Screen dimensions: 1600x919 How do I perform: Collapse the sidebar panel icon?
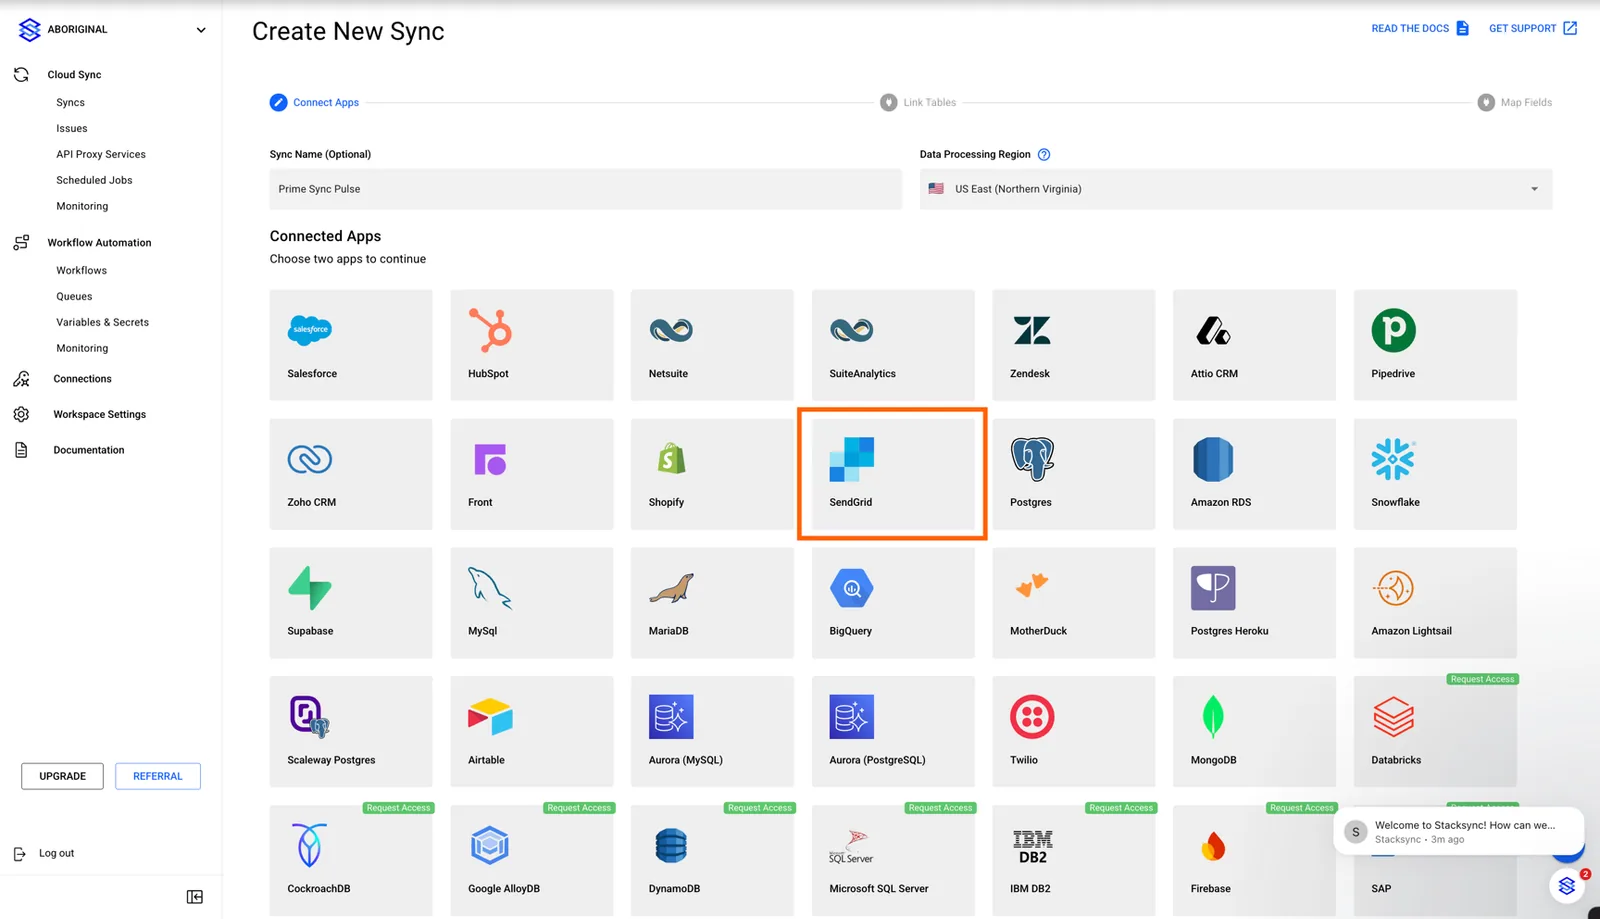[x=195, y=897]
